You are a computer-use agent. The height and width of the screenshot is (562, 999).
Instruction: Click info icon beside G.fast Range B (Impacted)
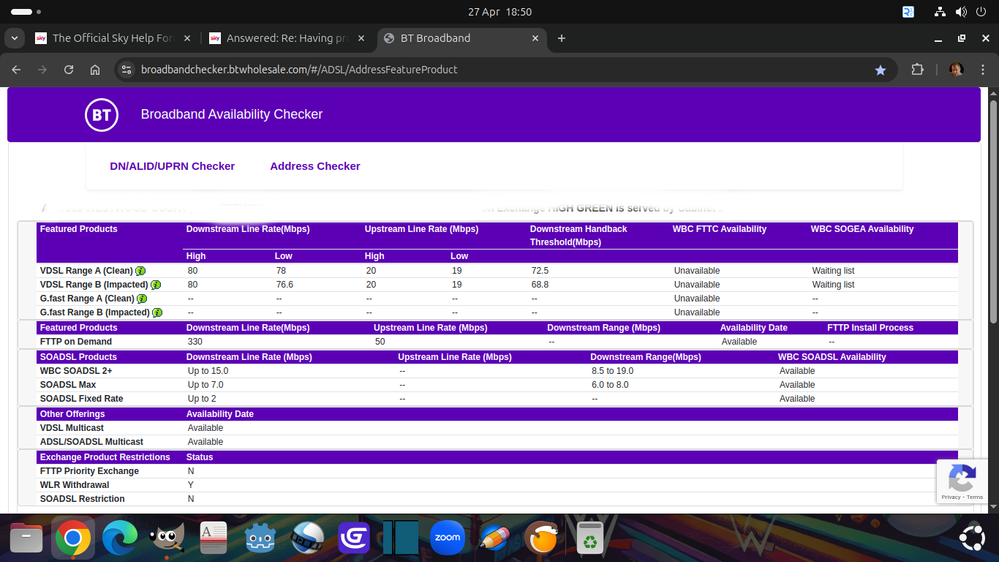157,313
